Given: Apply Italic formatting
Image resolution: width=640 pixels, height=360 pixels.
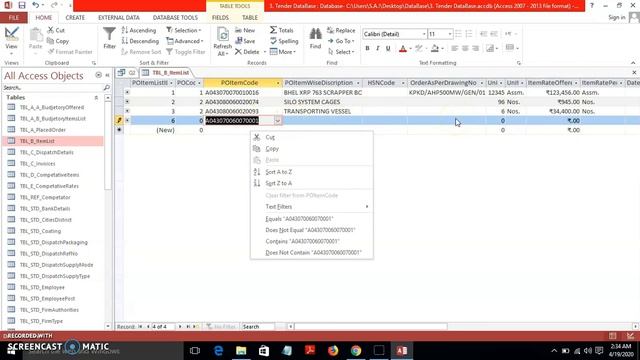Looking at the screenshot, I should pyautogui.click(x=378, y=48).
